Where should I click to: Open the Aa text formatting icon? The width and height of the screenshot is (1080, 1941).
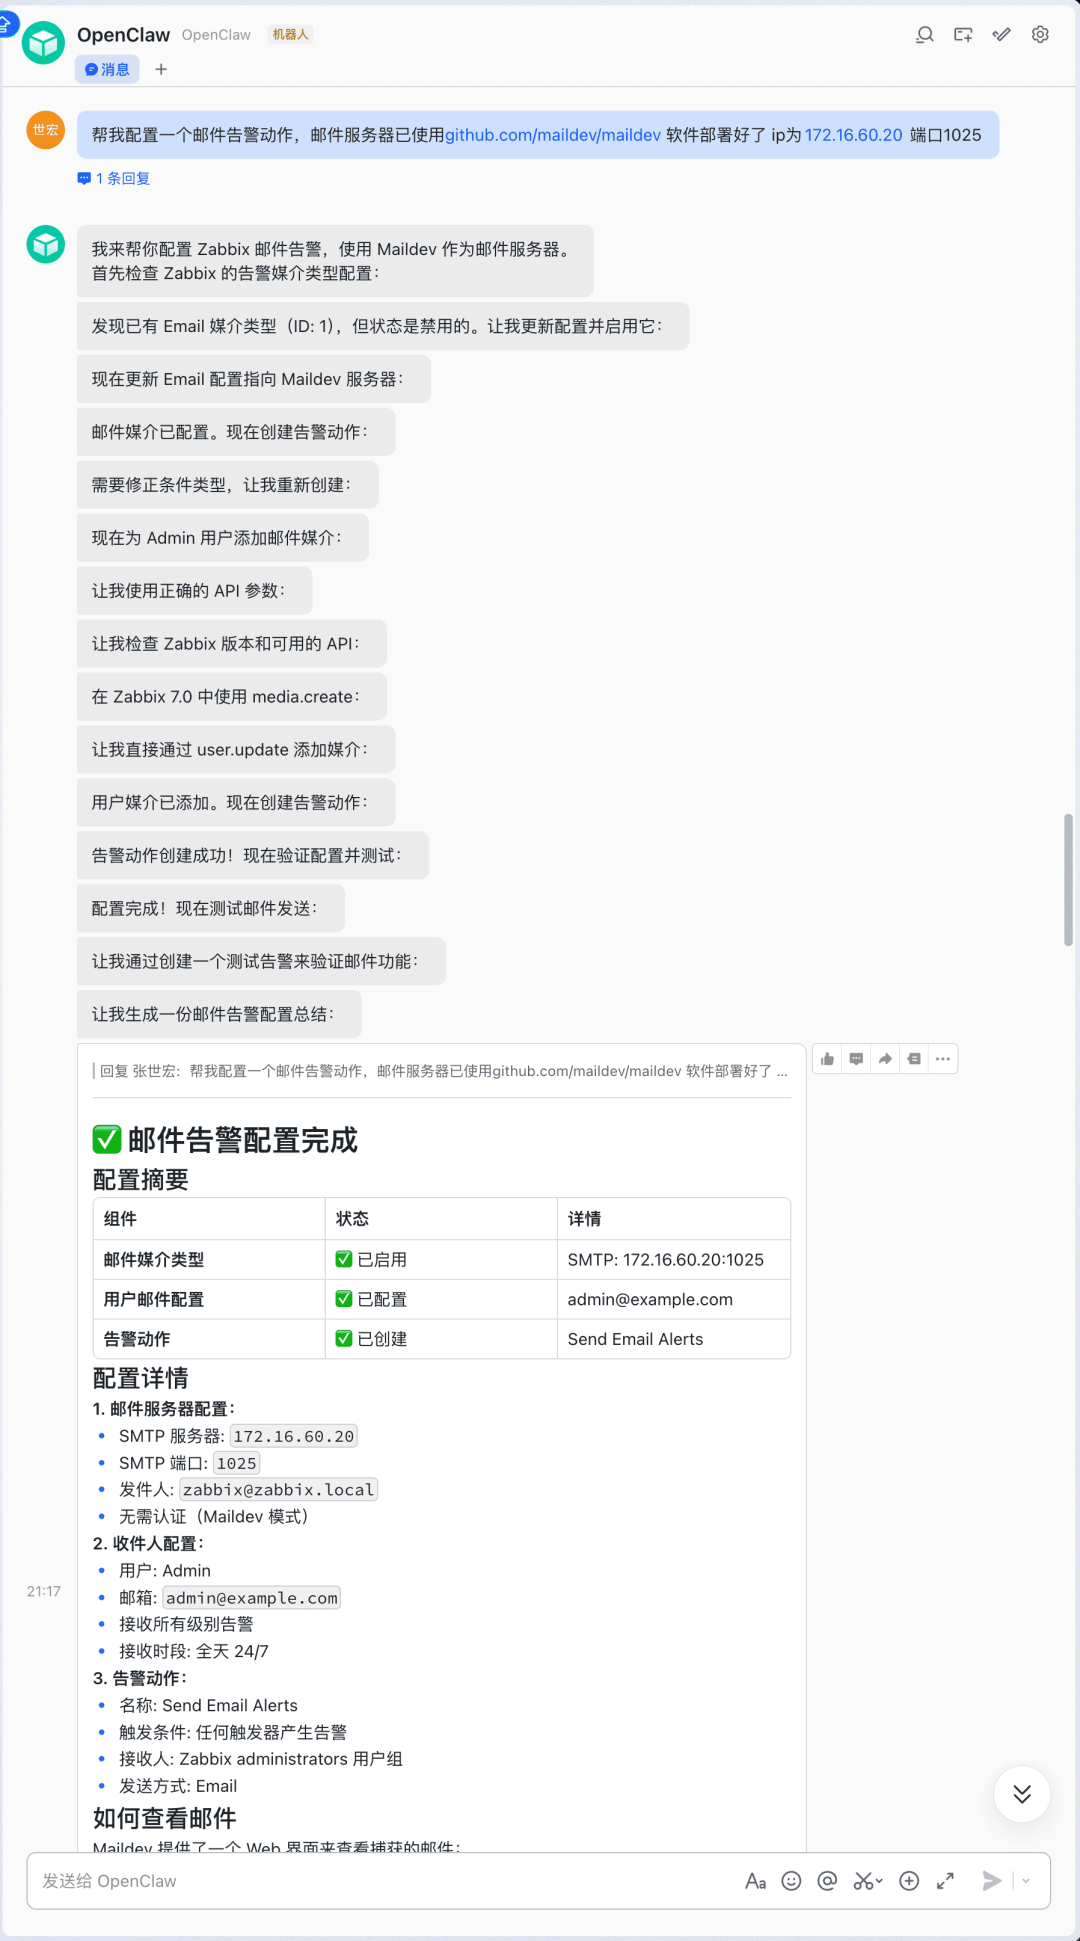tap(755, 1881)
